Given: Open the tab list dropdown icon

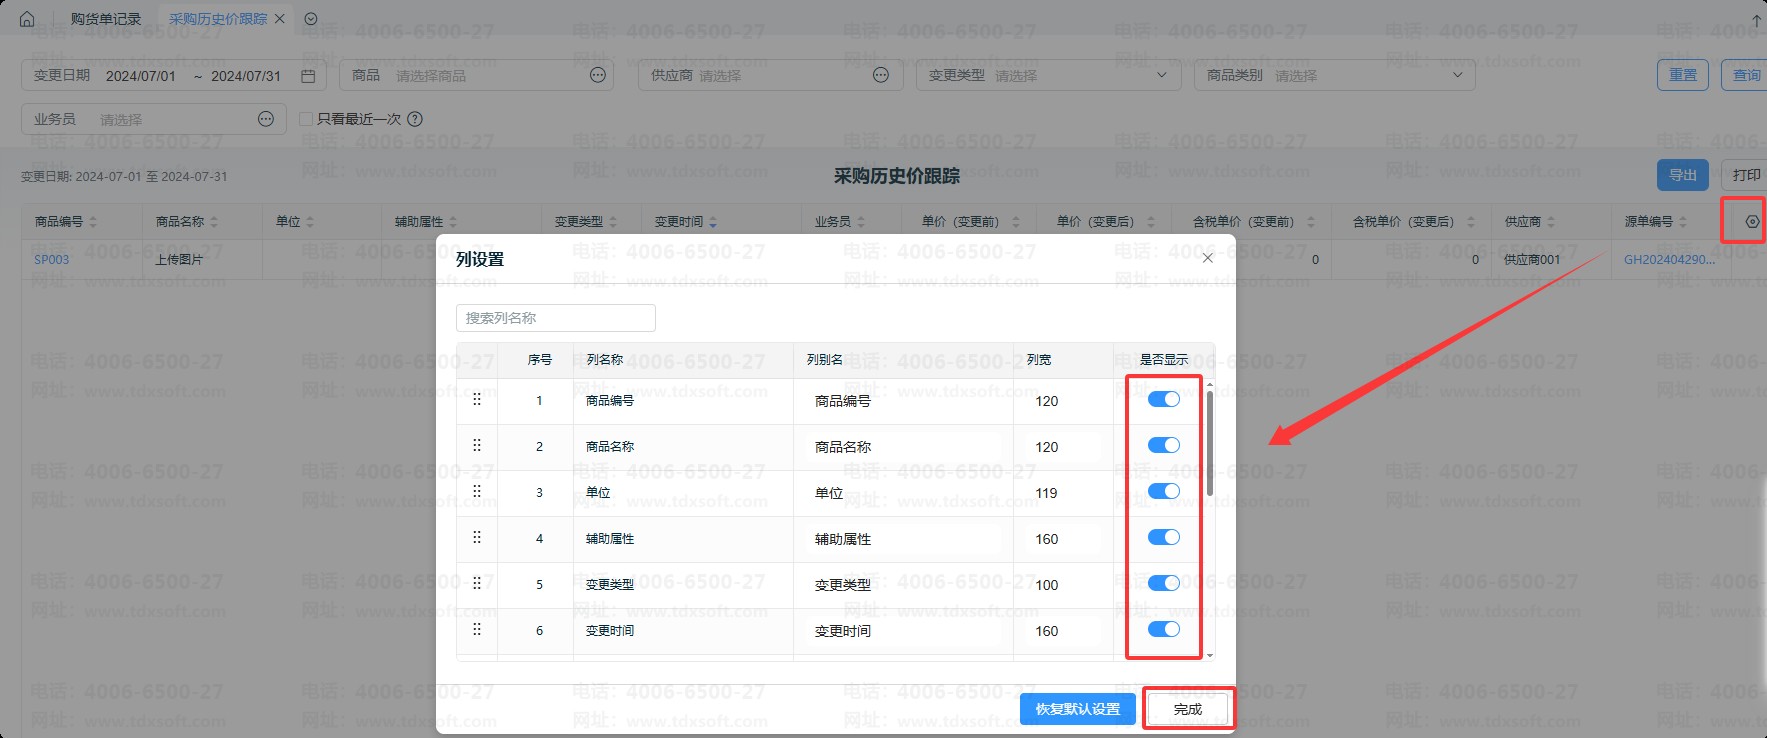Looking at the screenshot, I should point(311,19).
